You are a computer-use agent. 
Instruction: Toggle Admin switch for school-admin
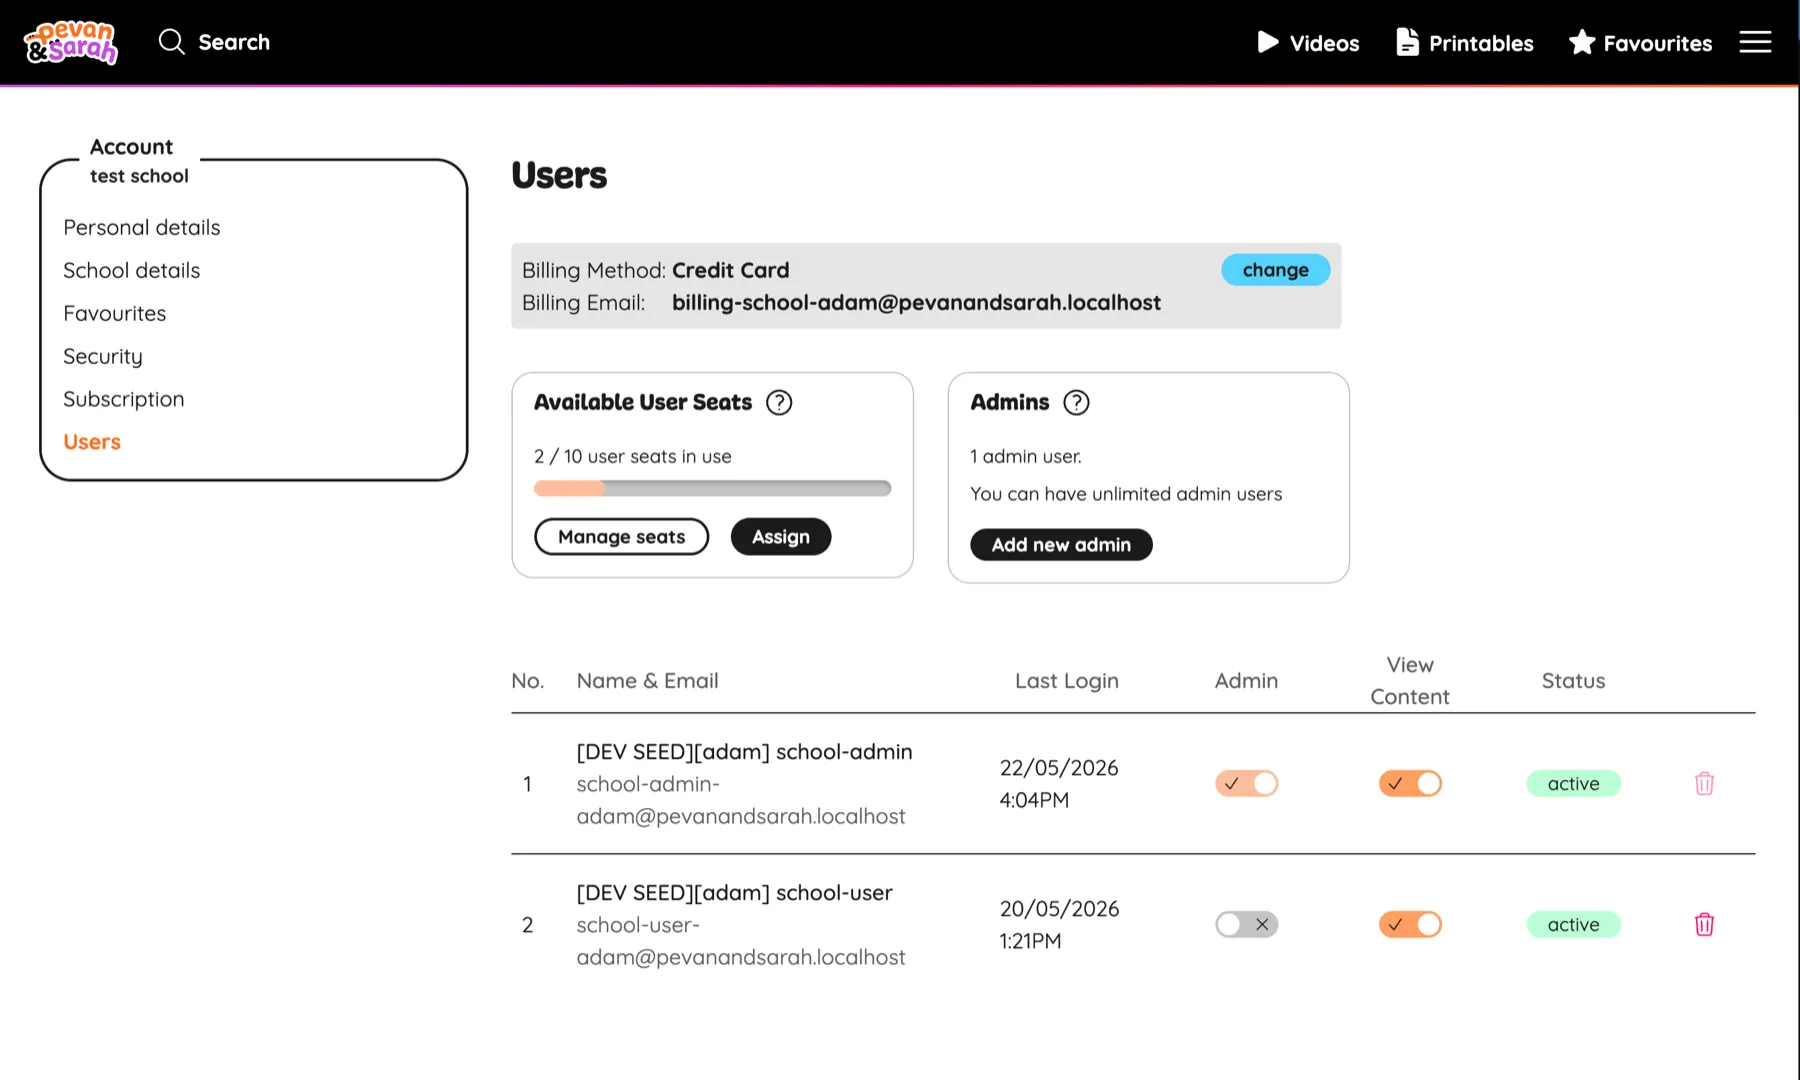(1247, 783)
